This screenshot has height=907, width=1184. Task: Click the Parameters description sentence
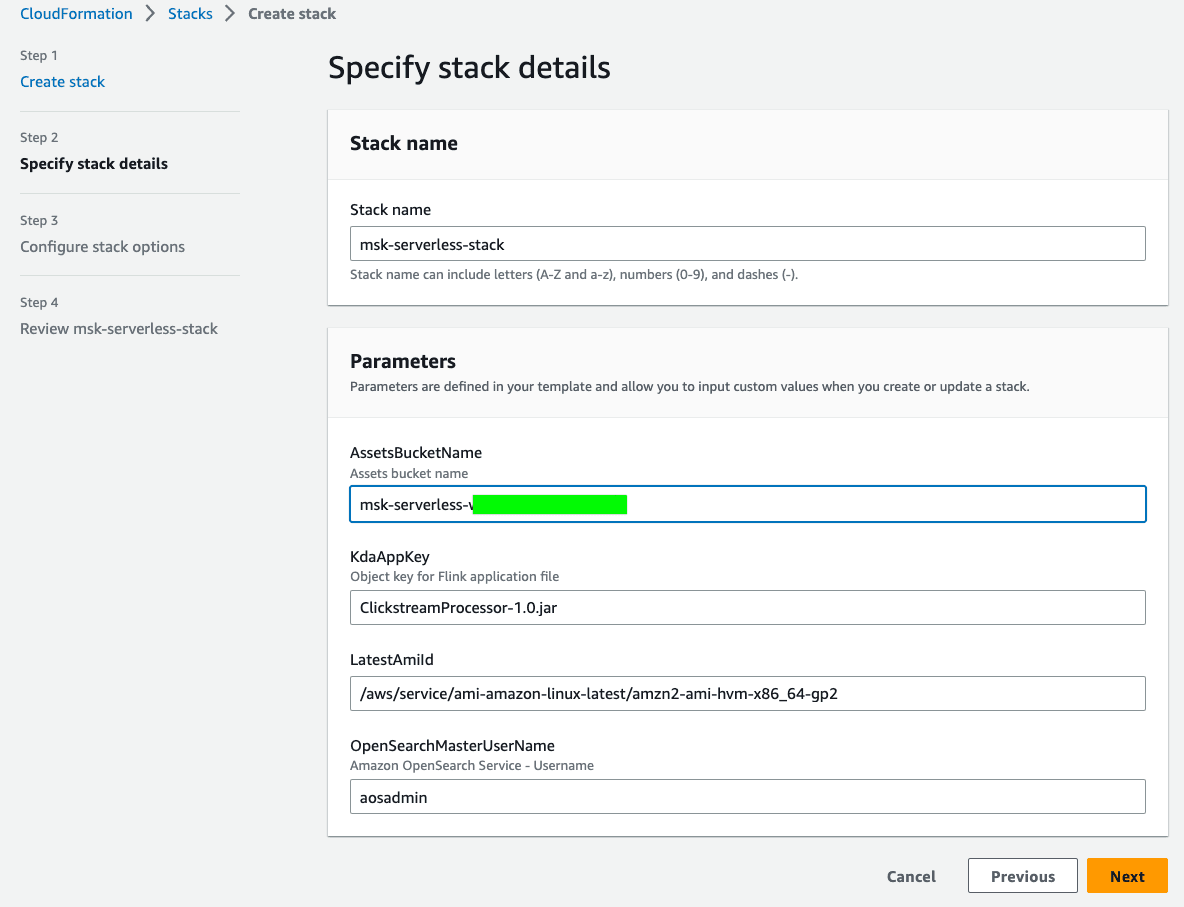[x=689, y=387]
